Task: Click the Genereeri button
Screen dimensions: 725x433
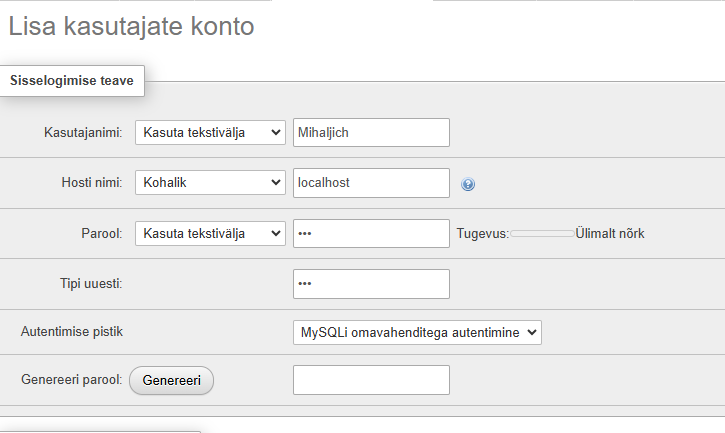Action: (172, 380)
